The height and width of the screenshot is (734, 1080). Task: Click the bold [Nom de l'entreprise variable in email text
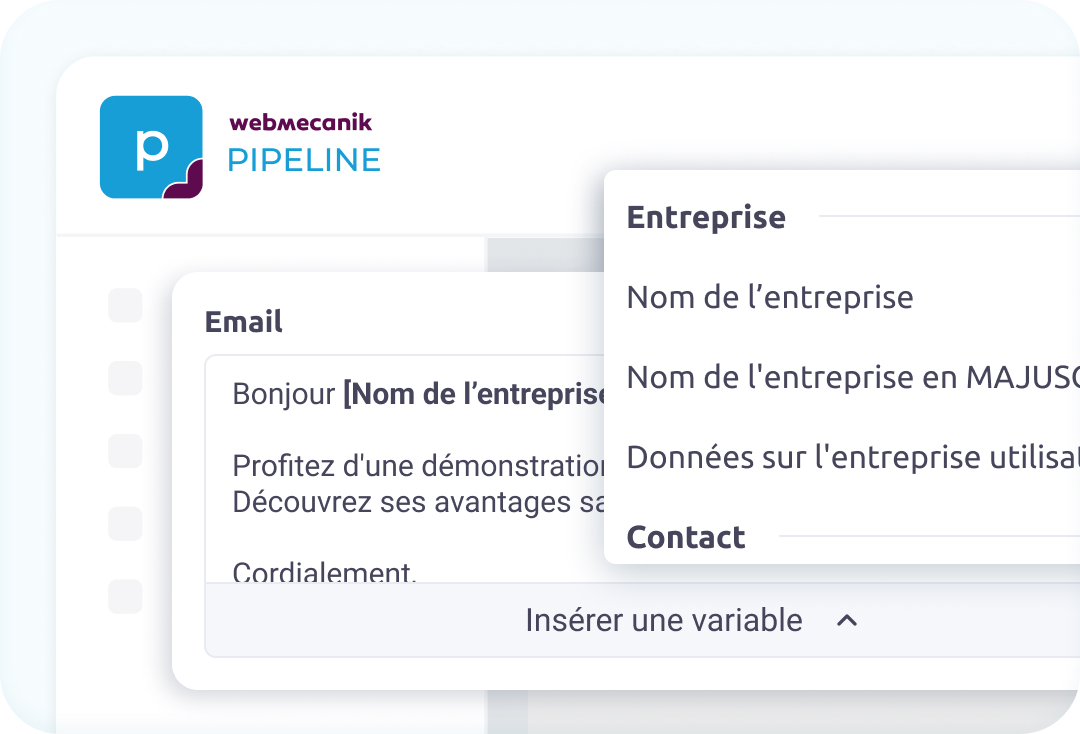(x=475, y=394)
